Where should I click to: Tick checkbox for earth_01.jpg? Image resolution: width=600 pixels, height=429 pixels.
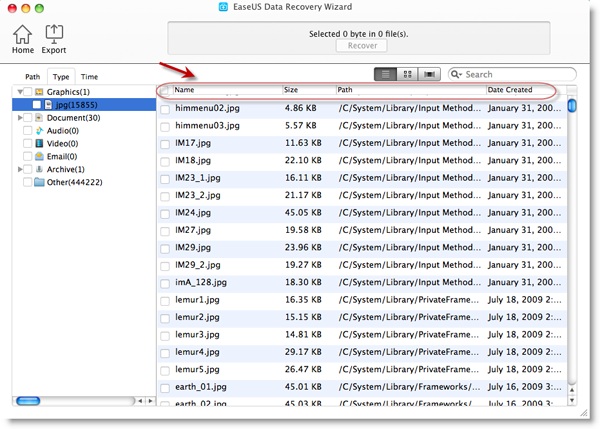165,388
